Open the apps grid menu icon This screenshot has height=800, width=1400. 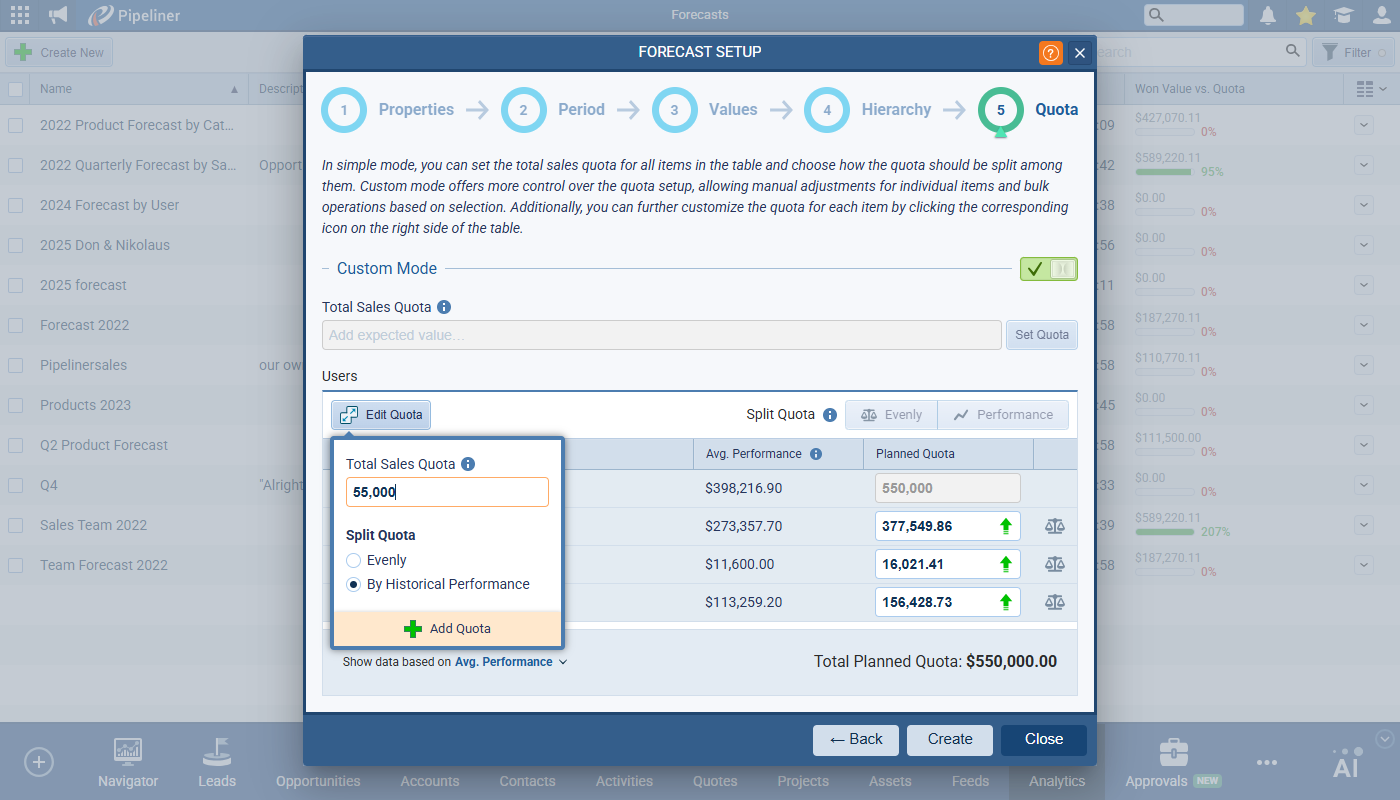19,15
